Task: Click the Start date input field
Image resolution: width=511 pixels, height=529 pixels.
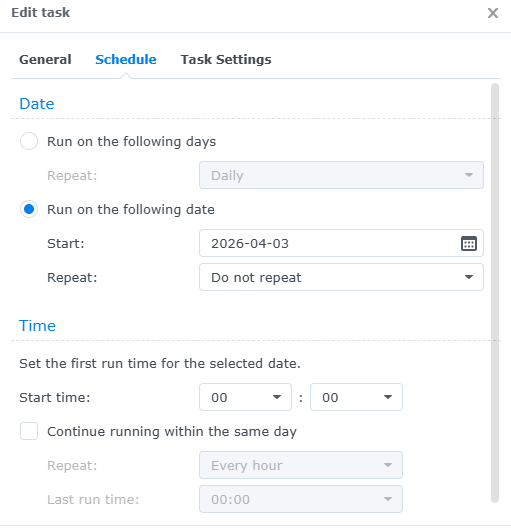Action: (341, 243)
